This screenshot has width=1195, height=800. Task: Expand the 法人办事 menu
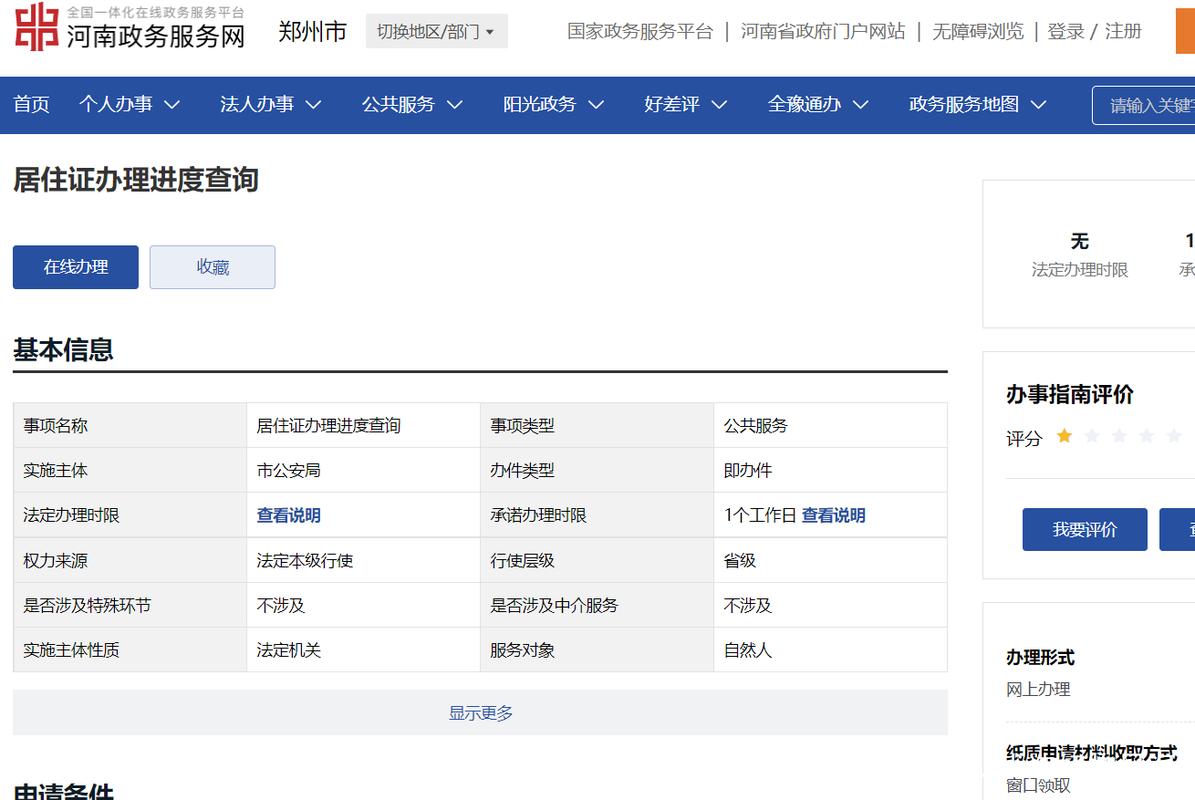coord(270,105)
